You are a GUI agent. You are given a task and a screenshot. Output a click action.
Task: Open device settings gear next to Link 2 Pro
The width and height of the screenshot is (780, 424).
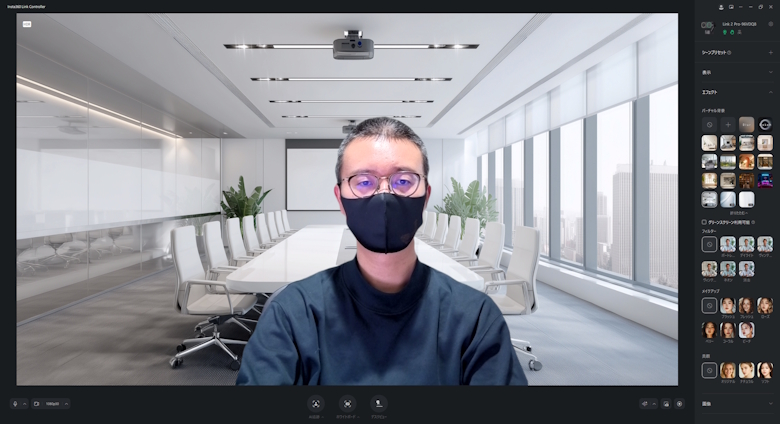(770, 24)
